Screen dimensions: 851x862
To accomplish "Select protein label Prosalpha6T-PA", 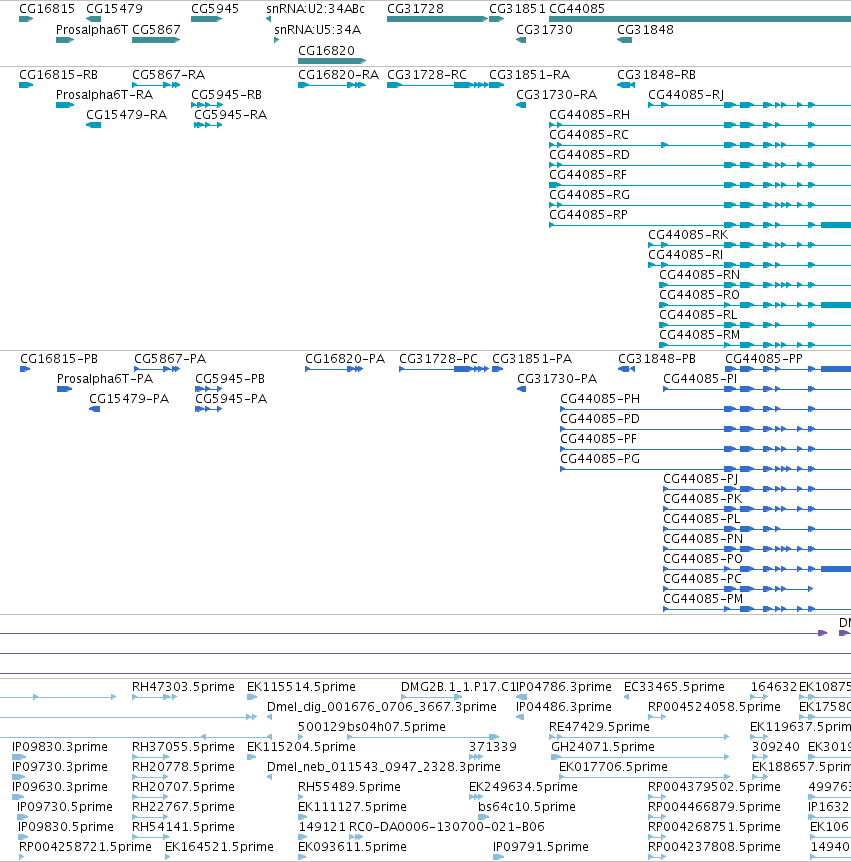I will [105, 379].
